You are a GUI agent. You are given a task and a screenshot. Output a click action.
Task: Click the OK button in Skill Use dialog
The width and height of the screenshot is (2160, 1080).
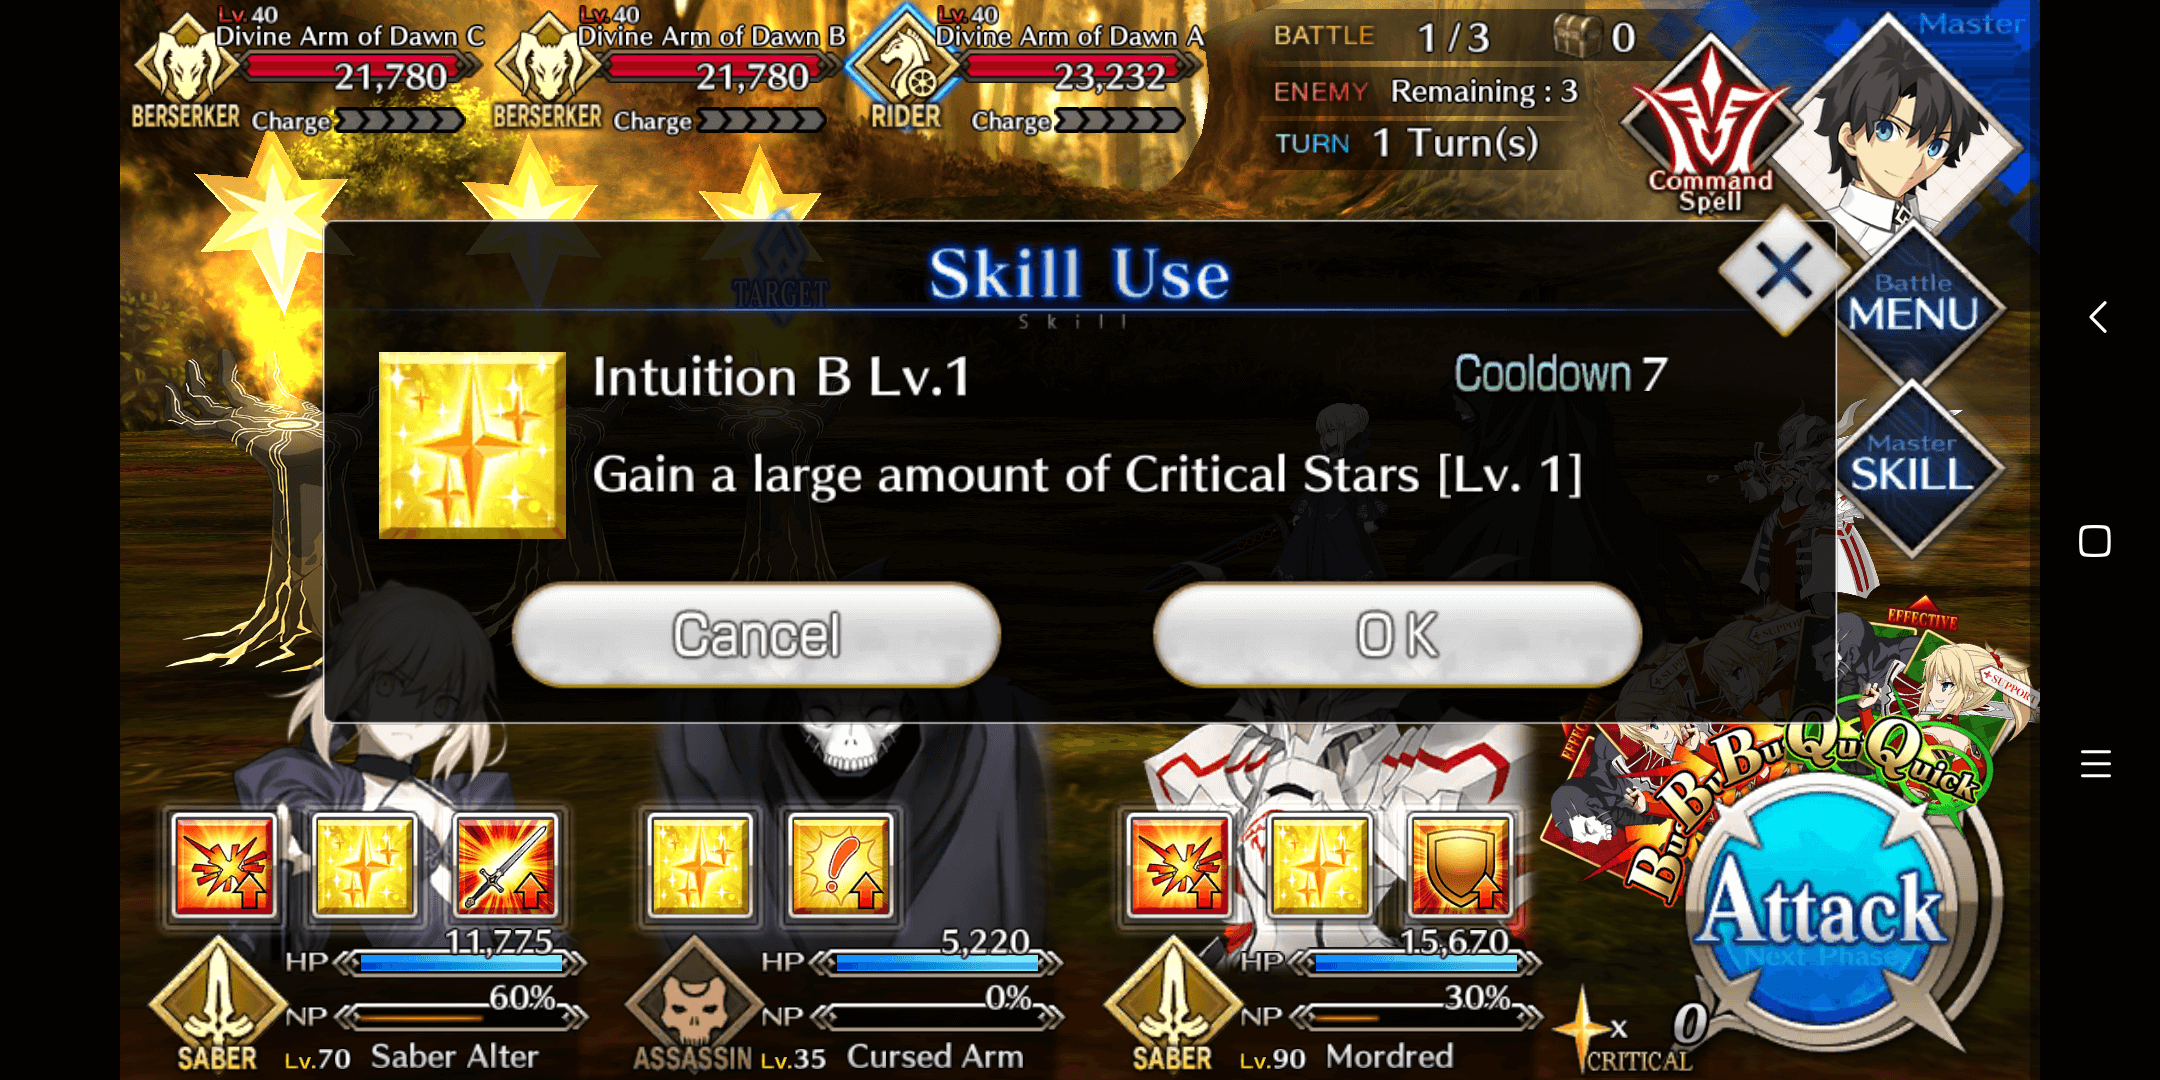coord(1397,635)
